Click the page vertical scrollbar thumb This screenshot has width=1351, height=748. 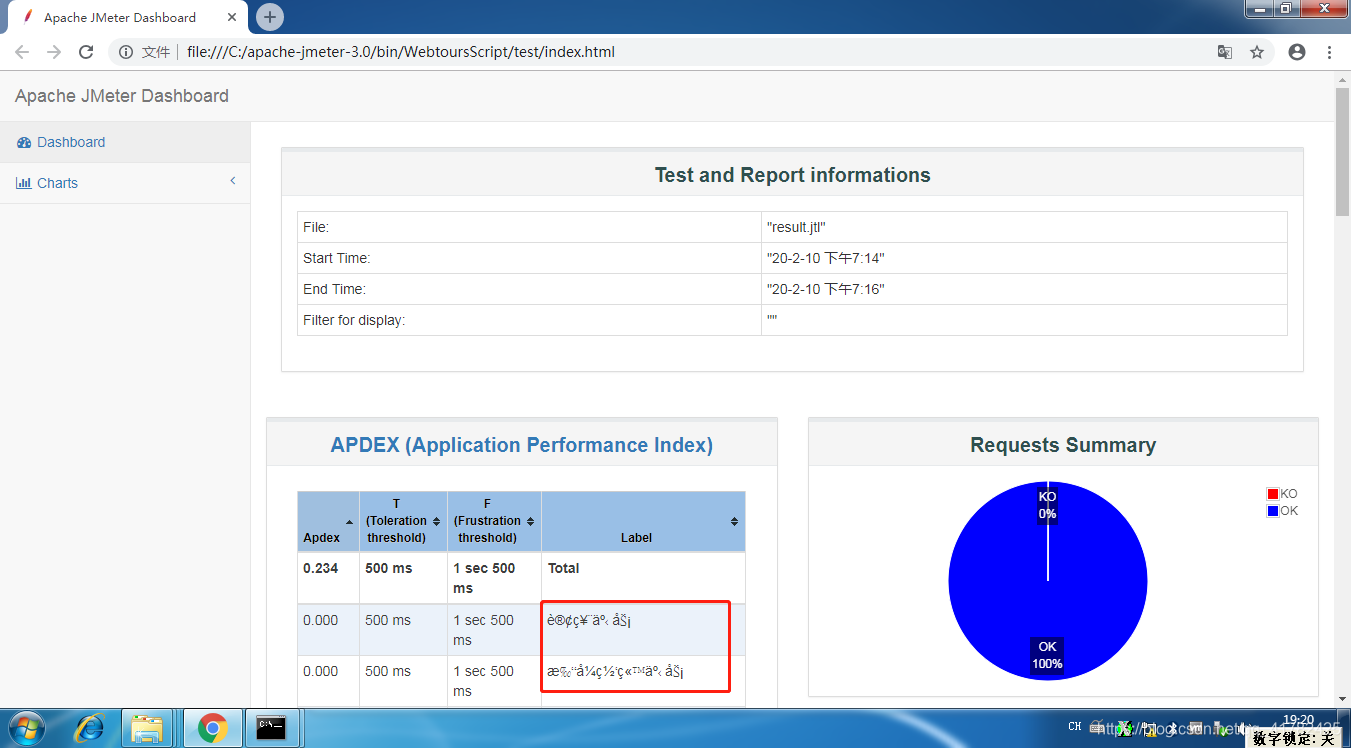click(1342, 151)
